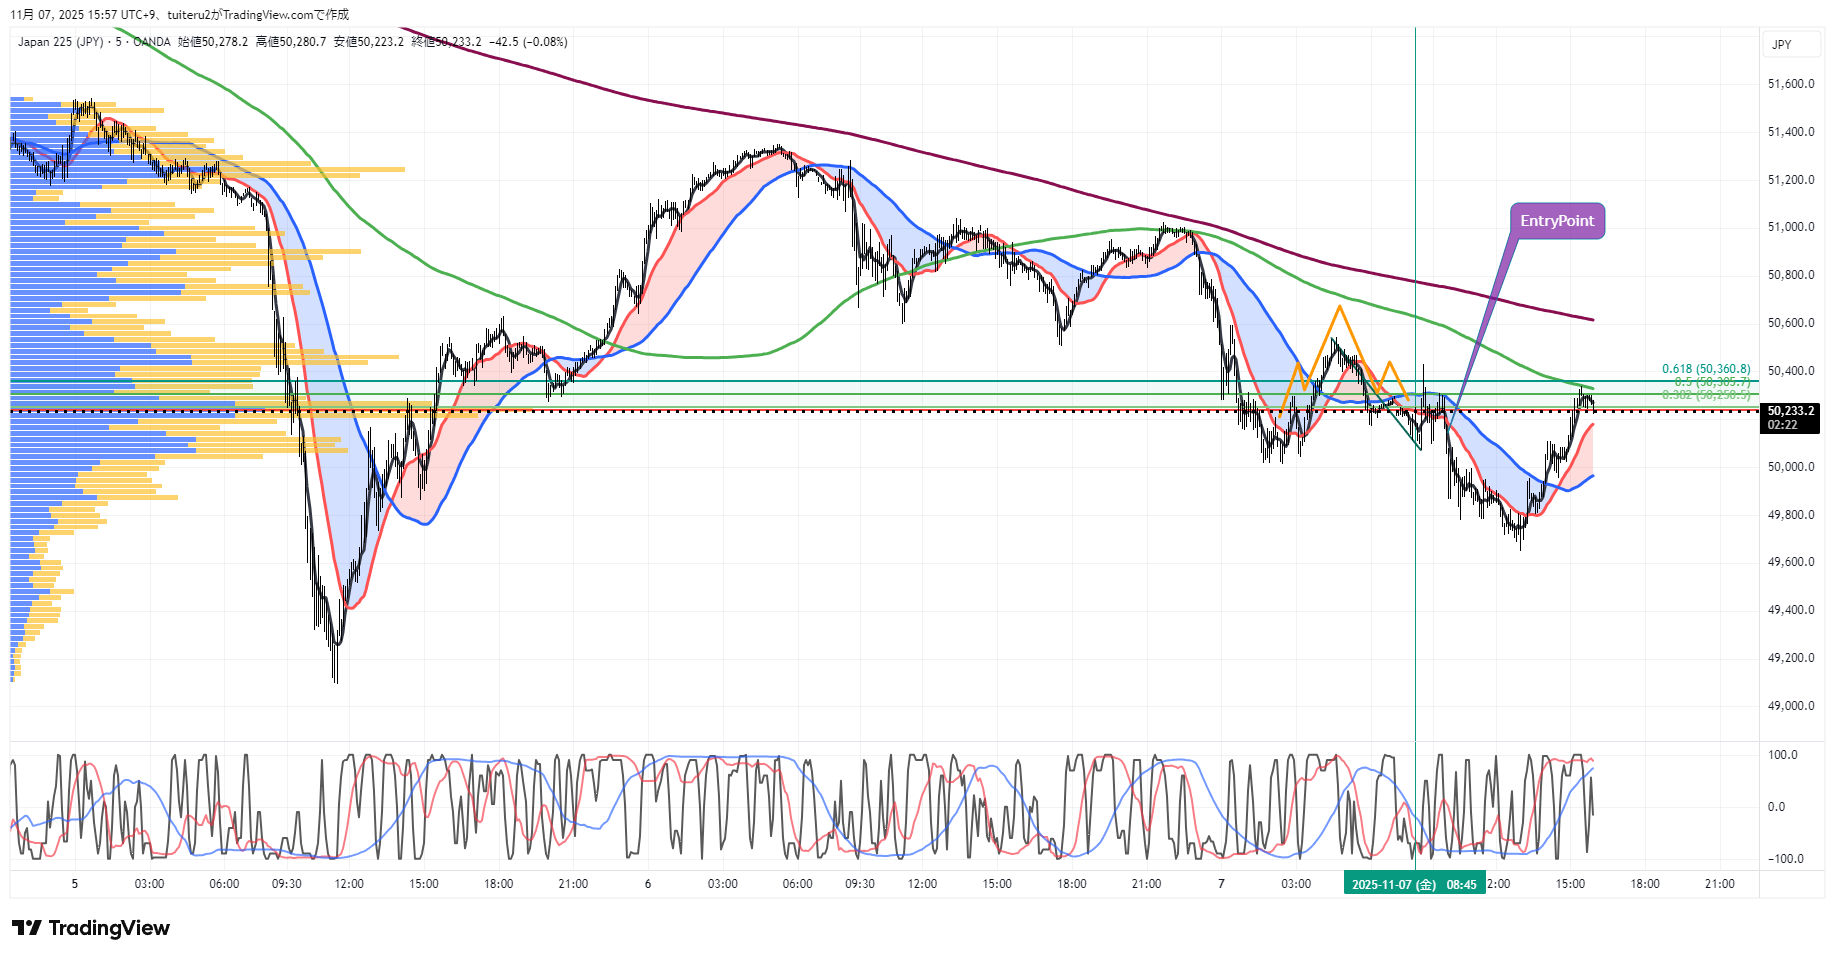Select the 0.382 Fibonacci level label
1835x958 pixels.
click(1705, 395)
